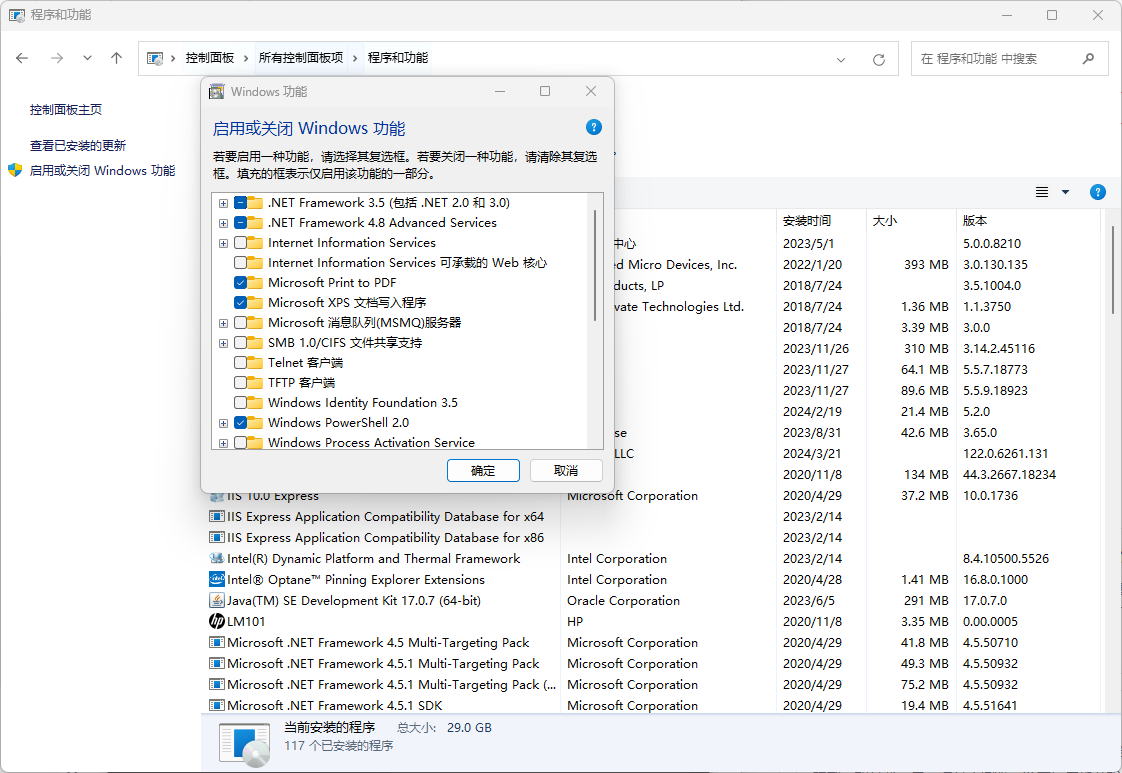Select .NET Framework 4.5 Multi-Targeting Pack icon
Screen dimensions: 1122x773
point(217,643)
